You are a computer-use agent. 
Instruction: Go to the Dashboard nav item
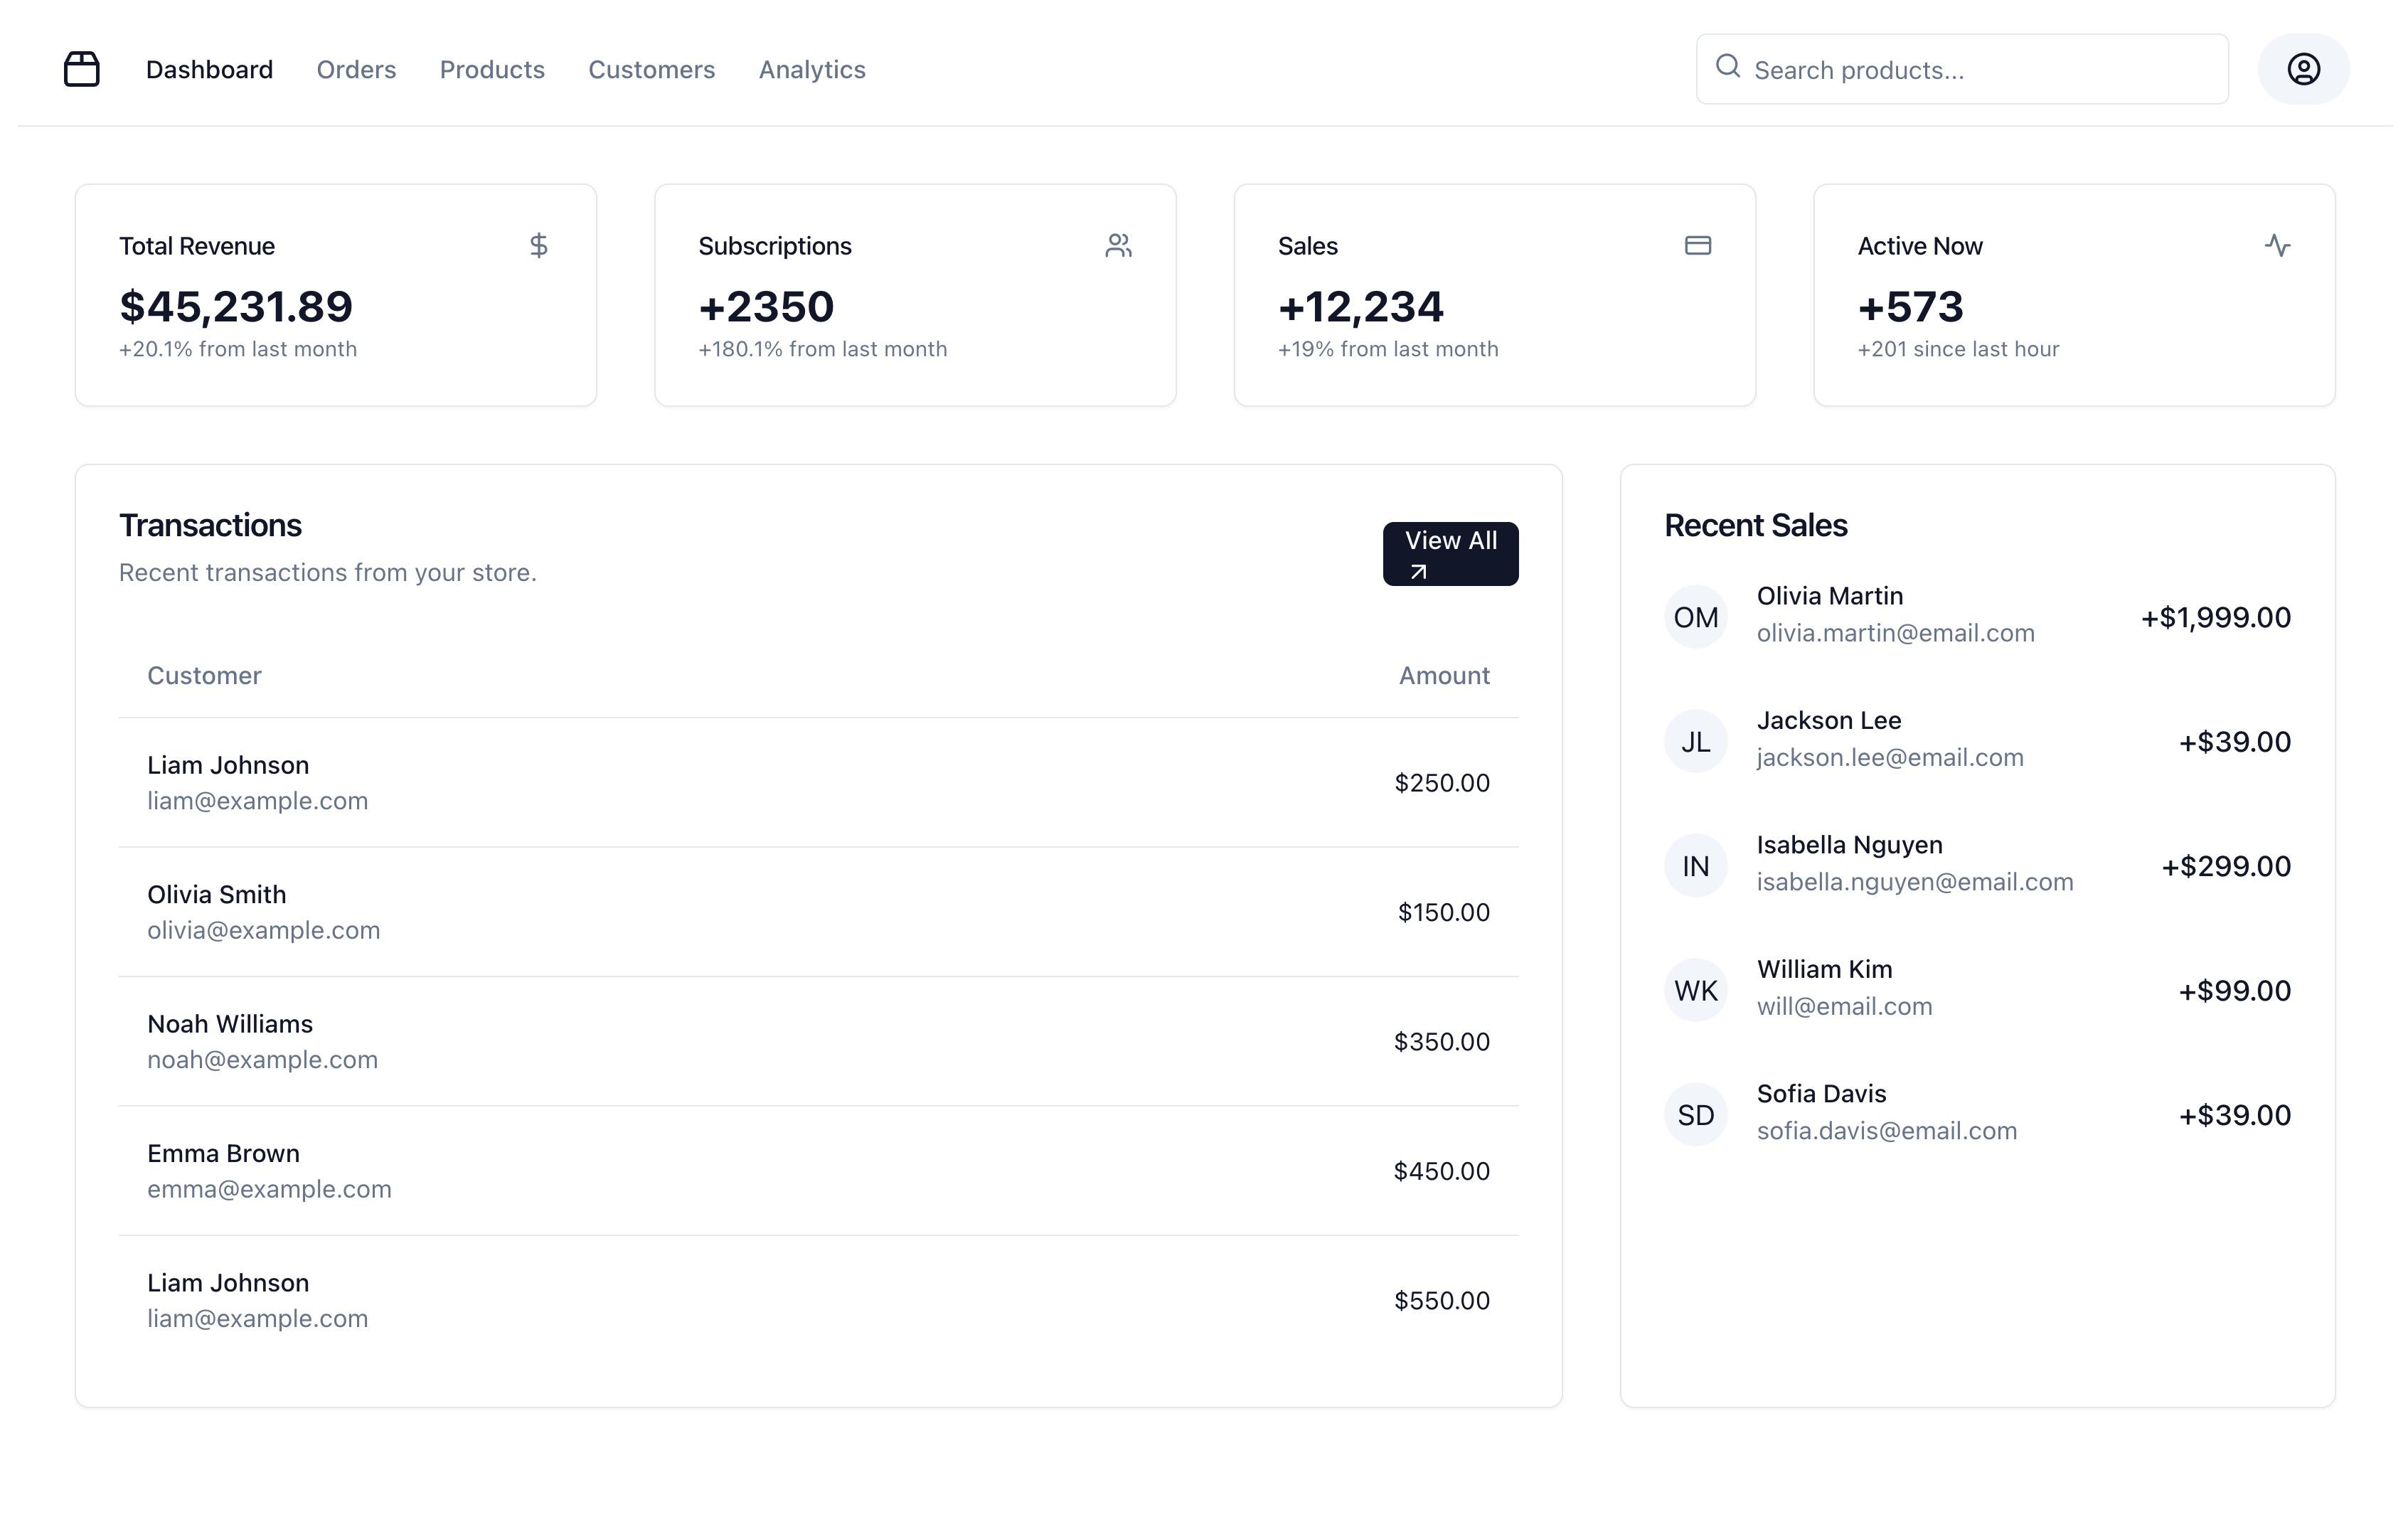(209, 69)
